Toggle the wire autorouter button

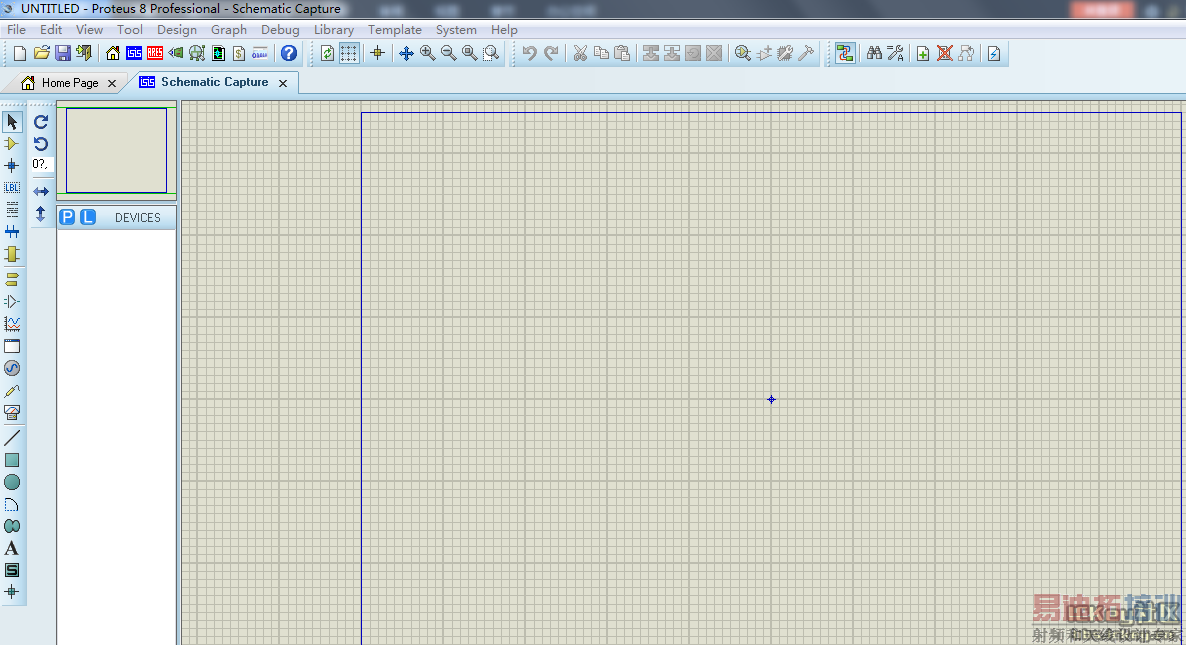845,54
